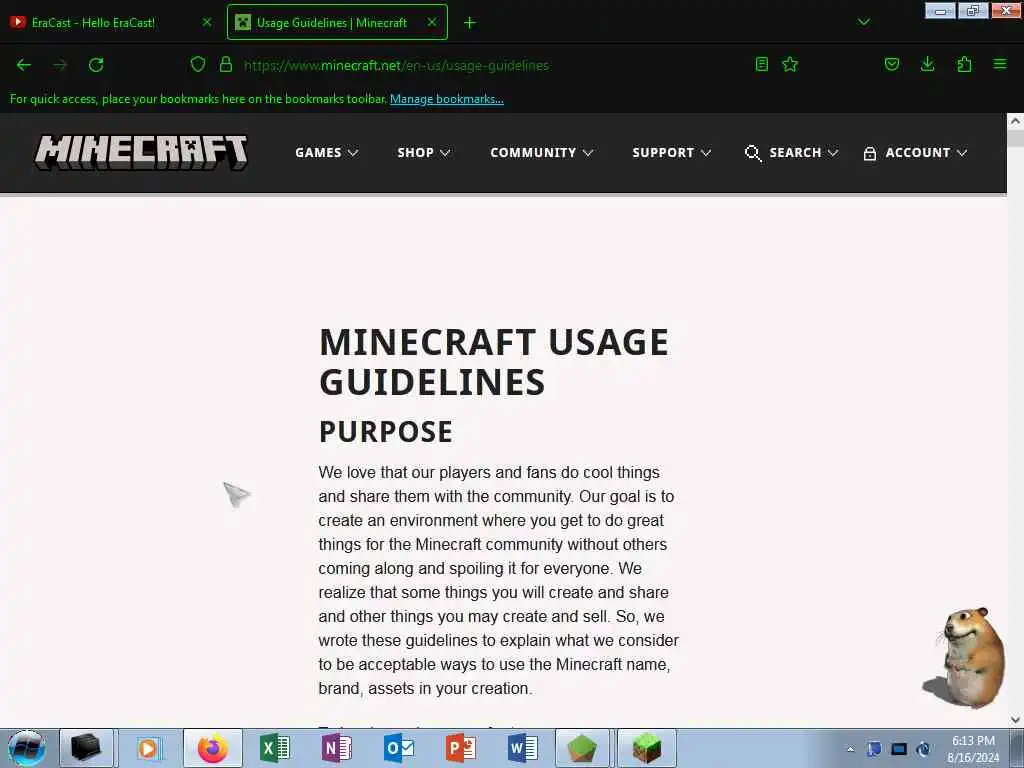The width and height of the screenshot is (1024, 768).
Task: Toggle reader view icon
Action: 761,64
